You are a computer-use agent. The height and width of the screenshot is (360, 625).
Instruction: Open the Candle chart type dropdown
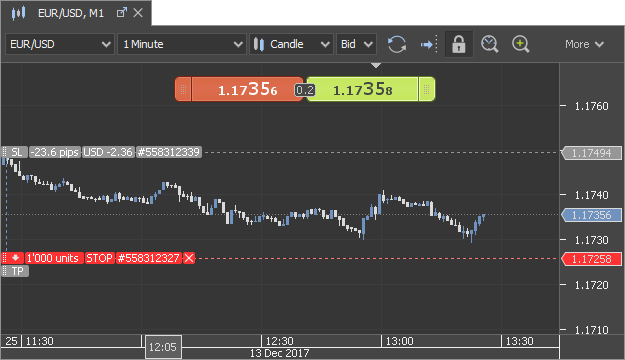coord(291,44)
